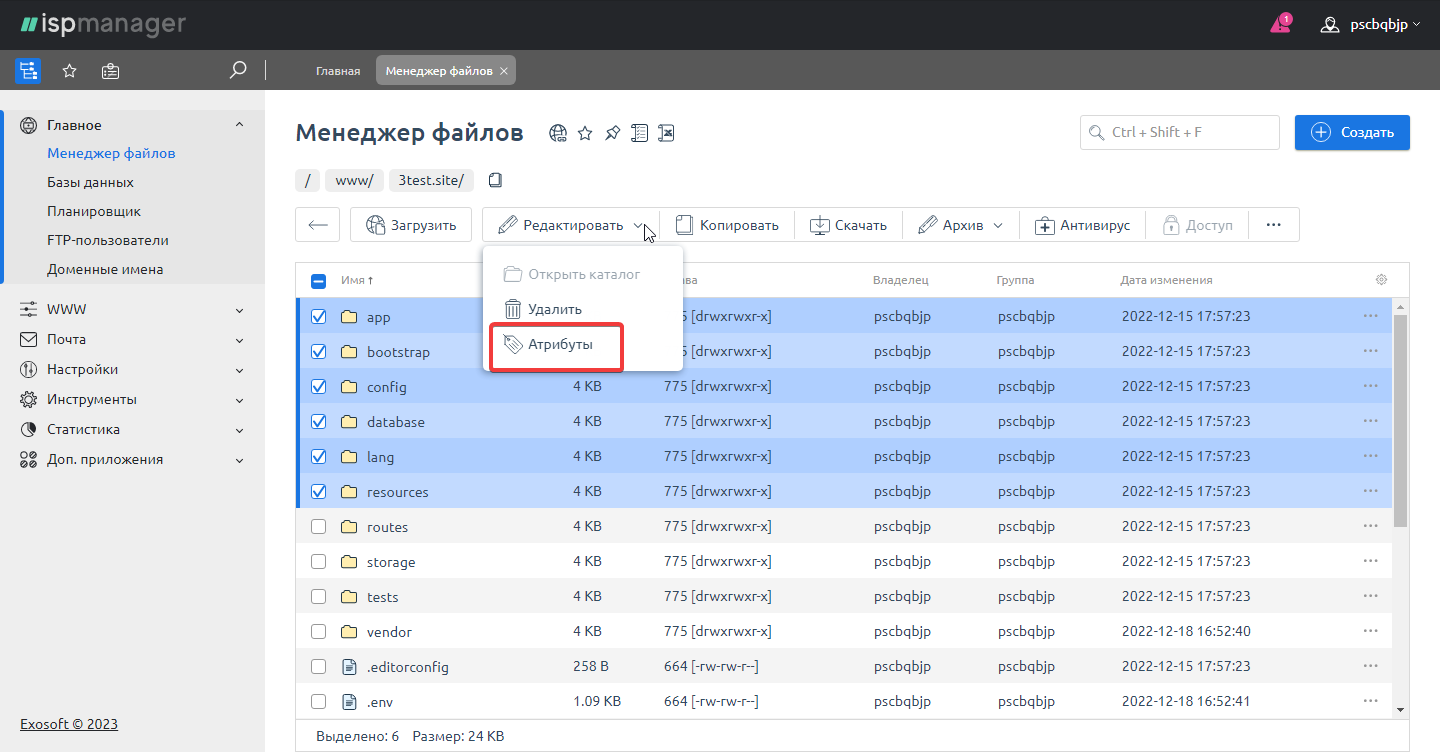1440x752 pixels.
Task: Open favorites star in top navbar
Action: click(69, 70)
